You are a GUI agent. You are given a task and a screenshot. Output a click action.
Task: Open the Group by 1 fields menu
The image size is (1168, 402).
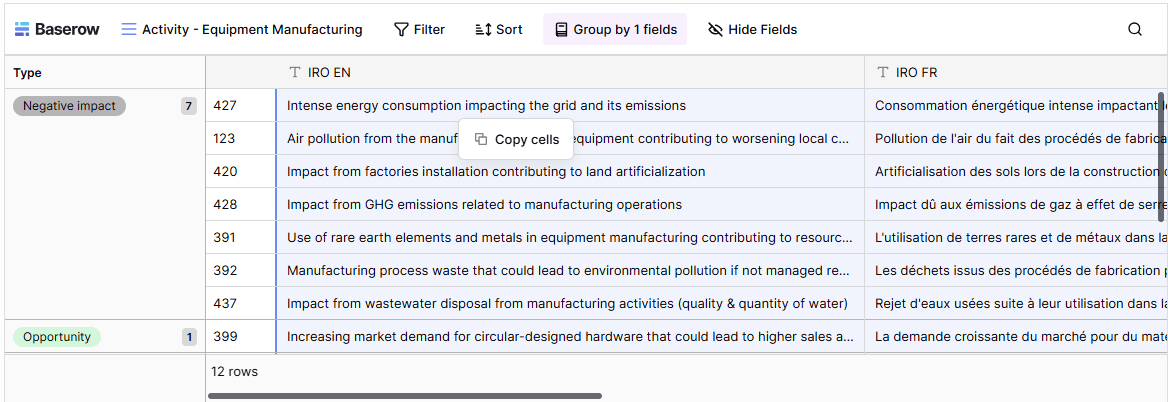point(615,30)
